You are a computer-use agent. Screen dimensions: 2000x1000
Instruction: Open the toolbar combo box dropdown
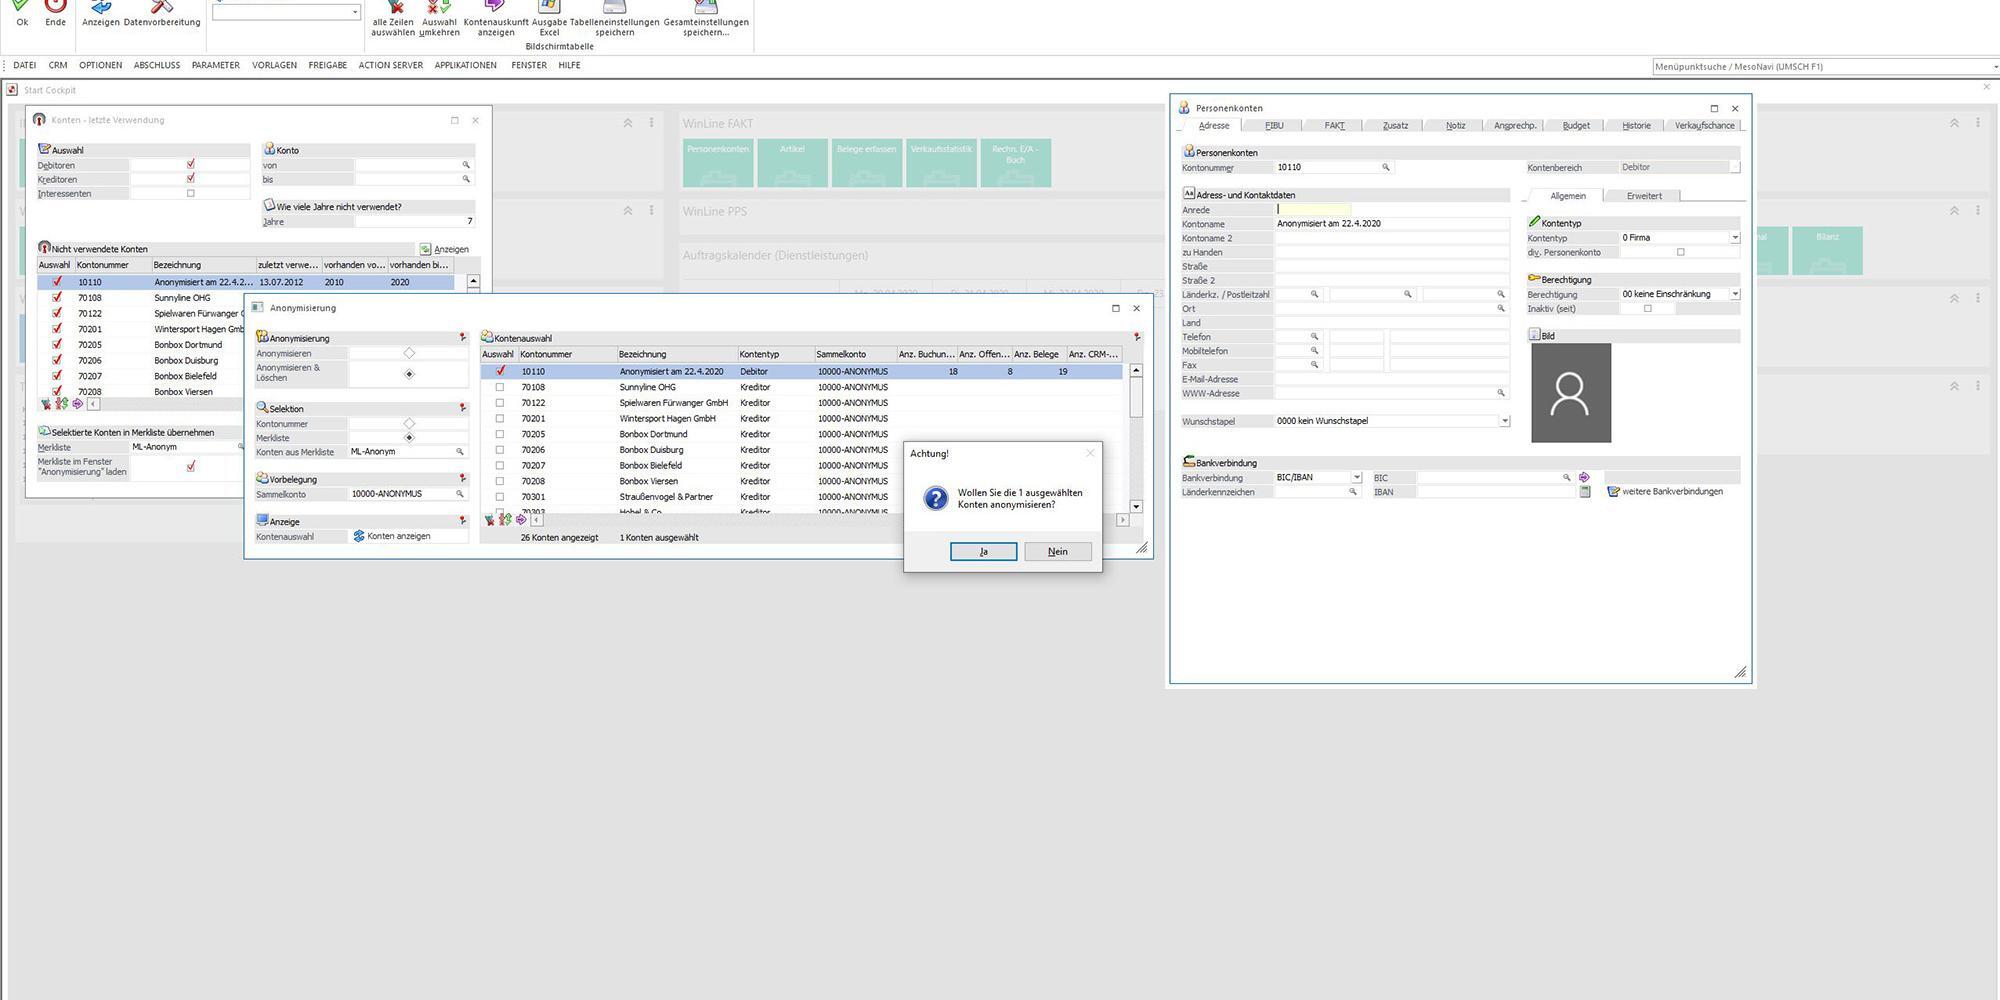(x=355, y=13)
